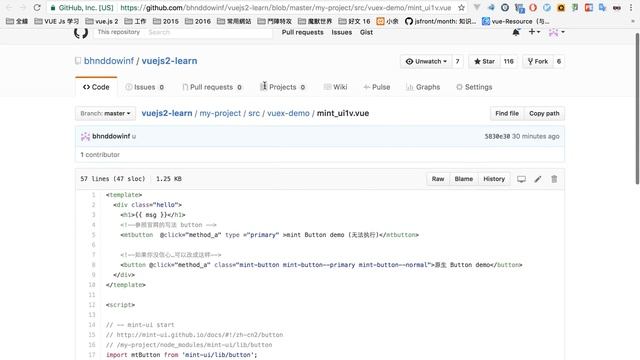Open the vuejs2-learn repository title link
Image resolution: width=640 pixels, height=360 pixels.
tap(169, 61)
